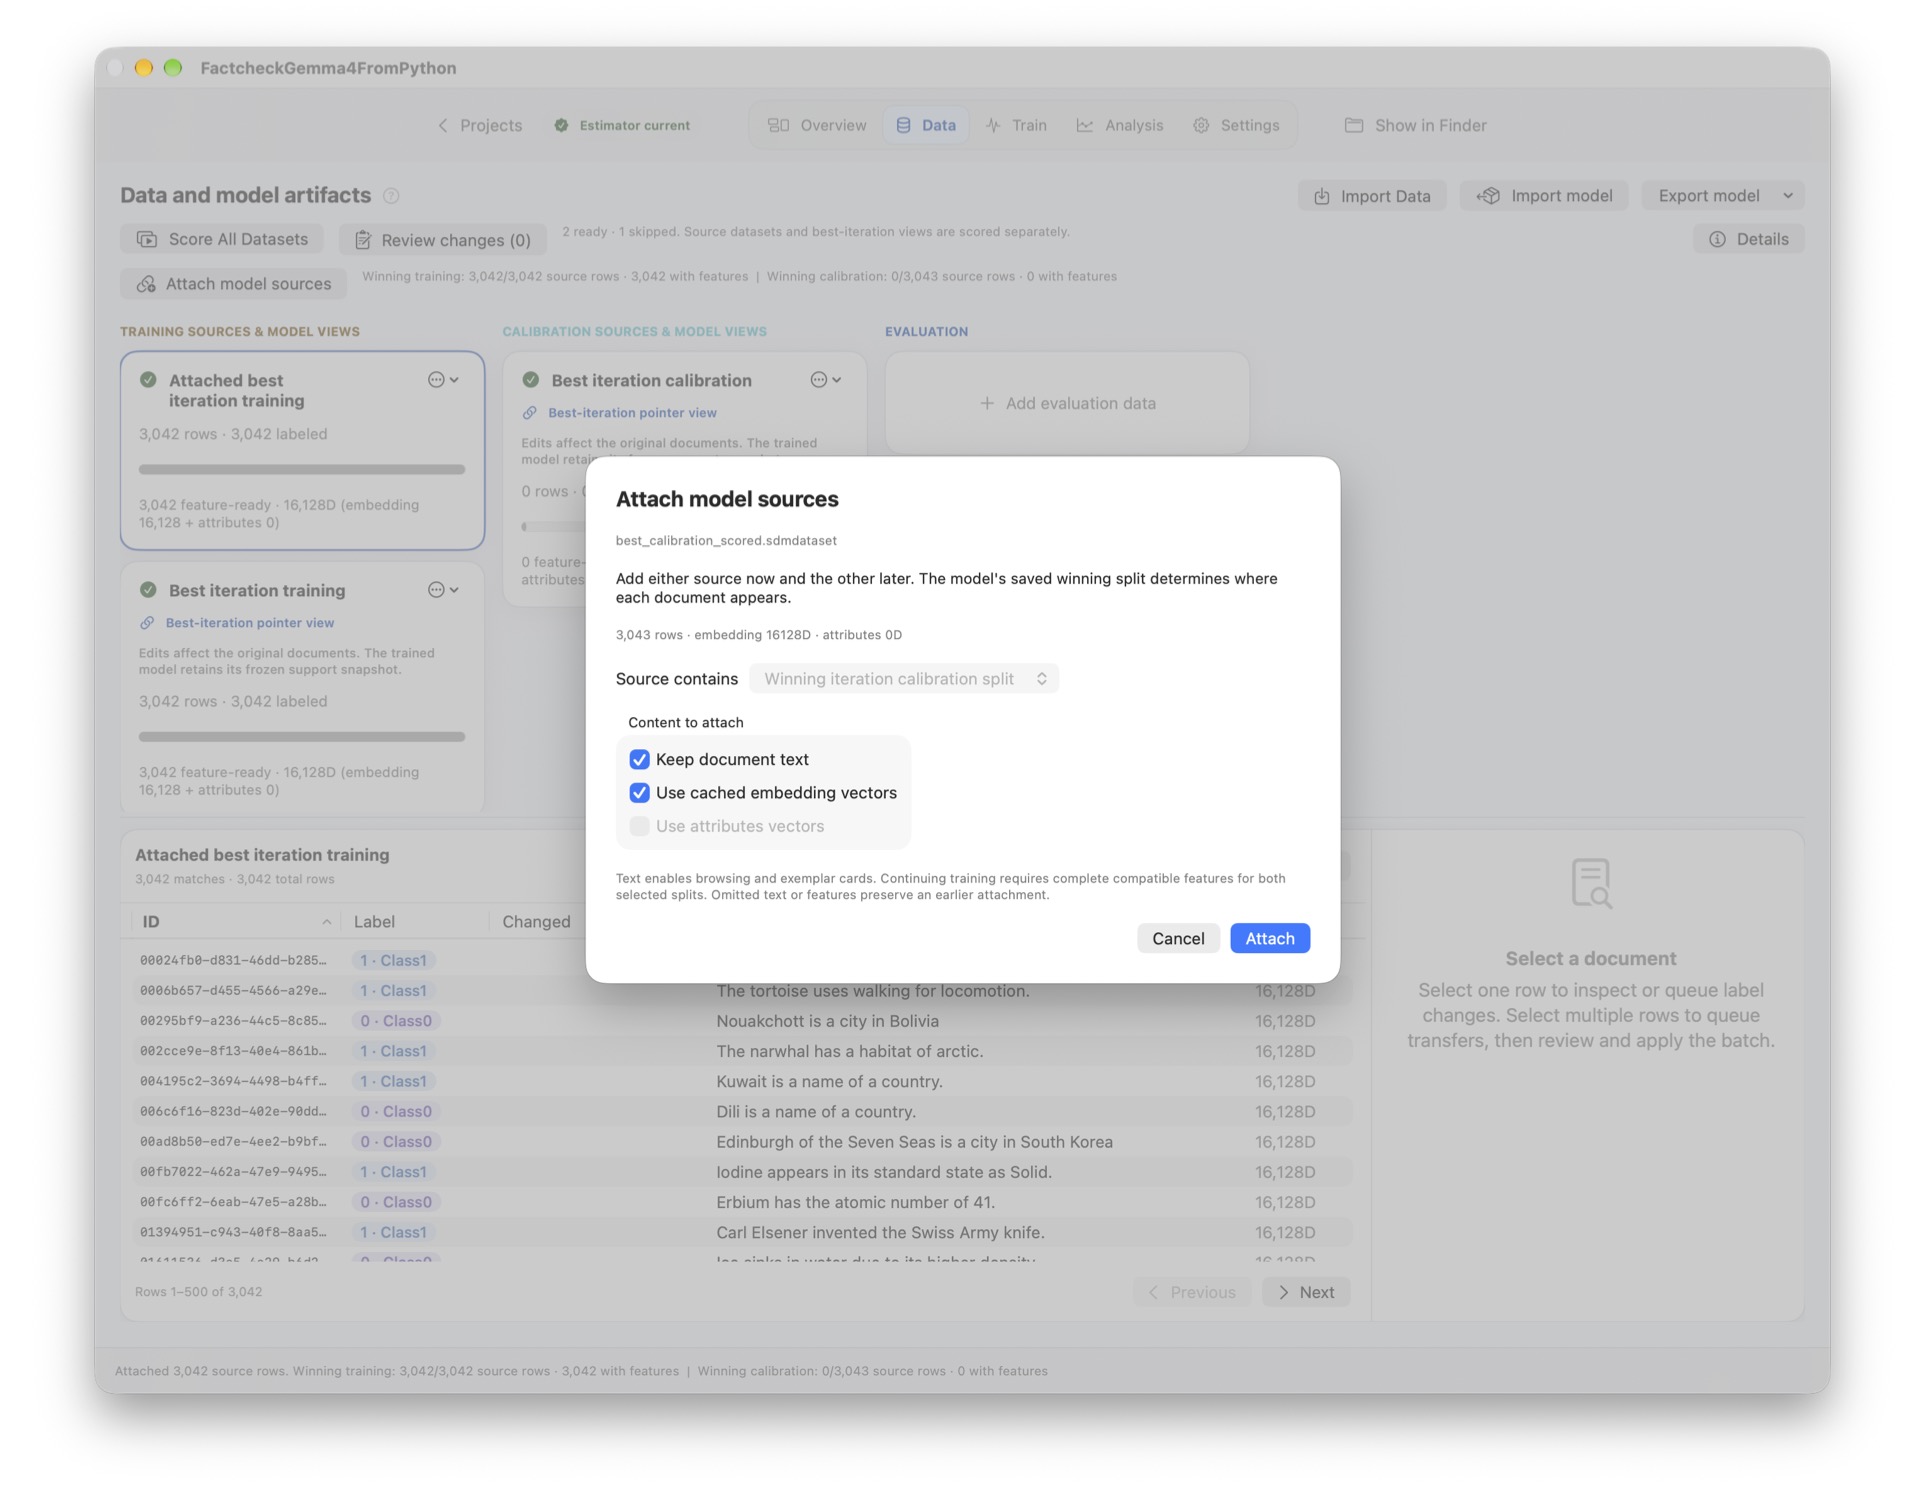Viewport: 1924px width, 1487px height.
Task: Open the Source contains dropdown
Action: click(x=904, y=679)
